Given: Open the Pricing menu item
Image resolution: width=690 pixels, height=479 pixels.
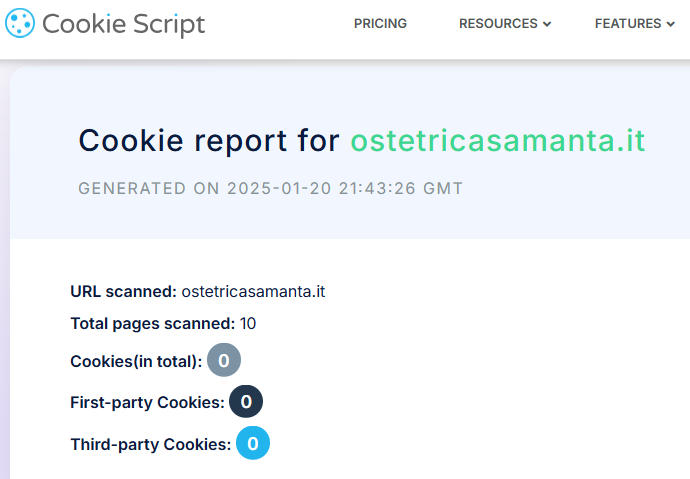Looking at the screenshot, I should coord(380,24).
